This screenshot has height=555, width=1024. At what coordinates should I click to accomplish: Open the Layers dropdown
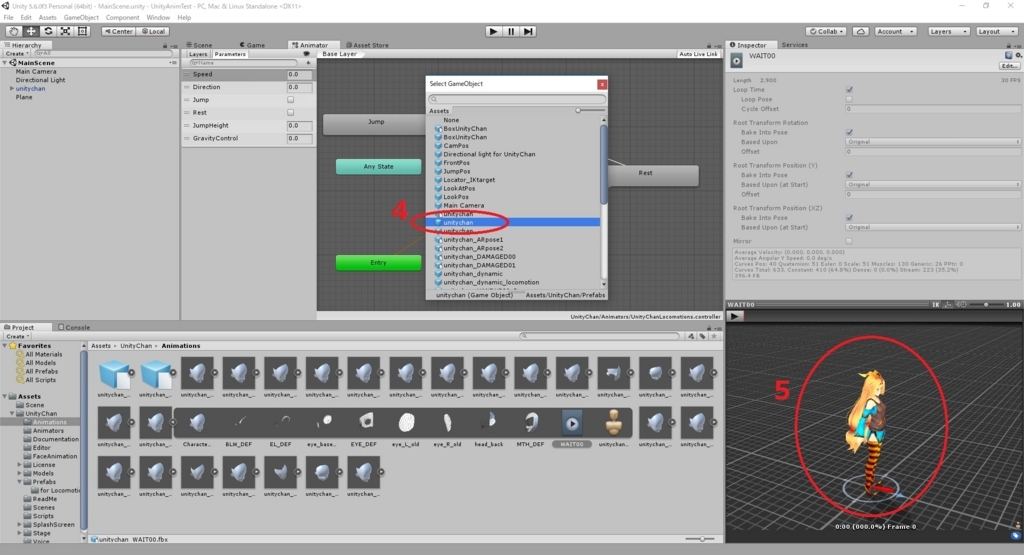pos(948,31)
